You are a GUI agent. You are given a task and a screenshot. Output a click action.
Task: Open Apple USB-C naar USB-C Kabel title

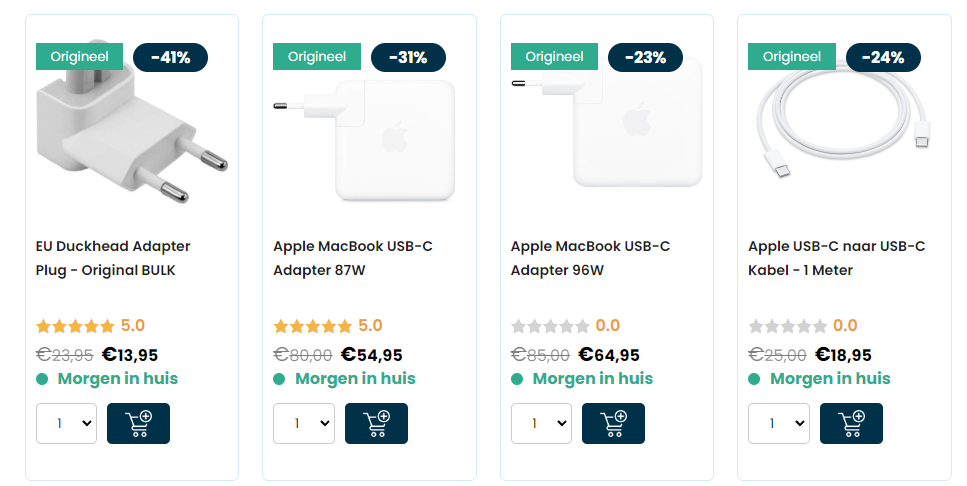coord(836,258)
